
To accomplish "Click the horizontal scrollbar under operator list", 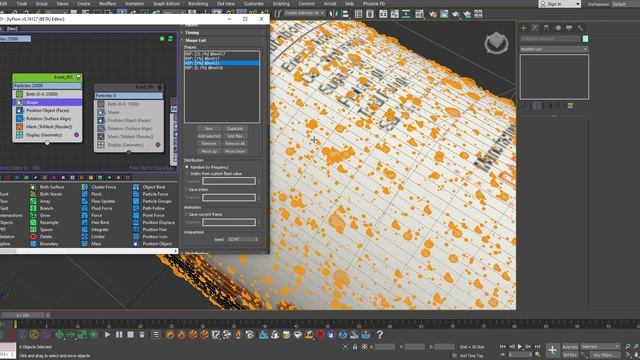I will [89, 251].
